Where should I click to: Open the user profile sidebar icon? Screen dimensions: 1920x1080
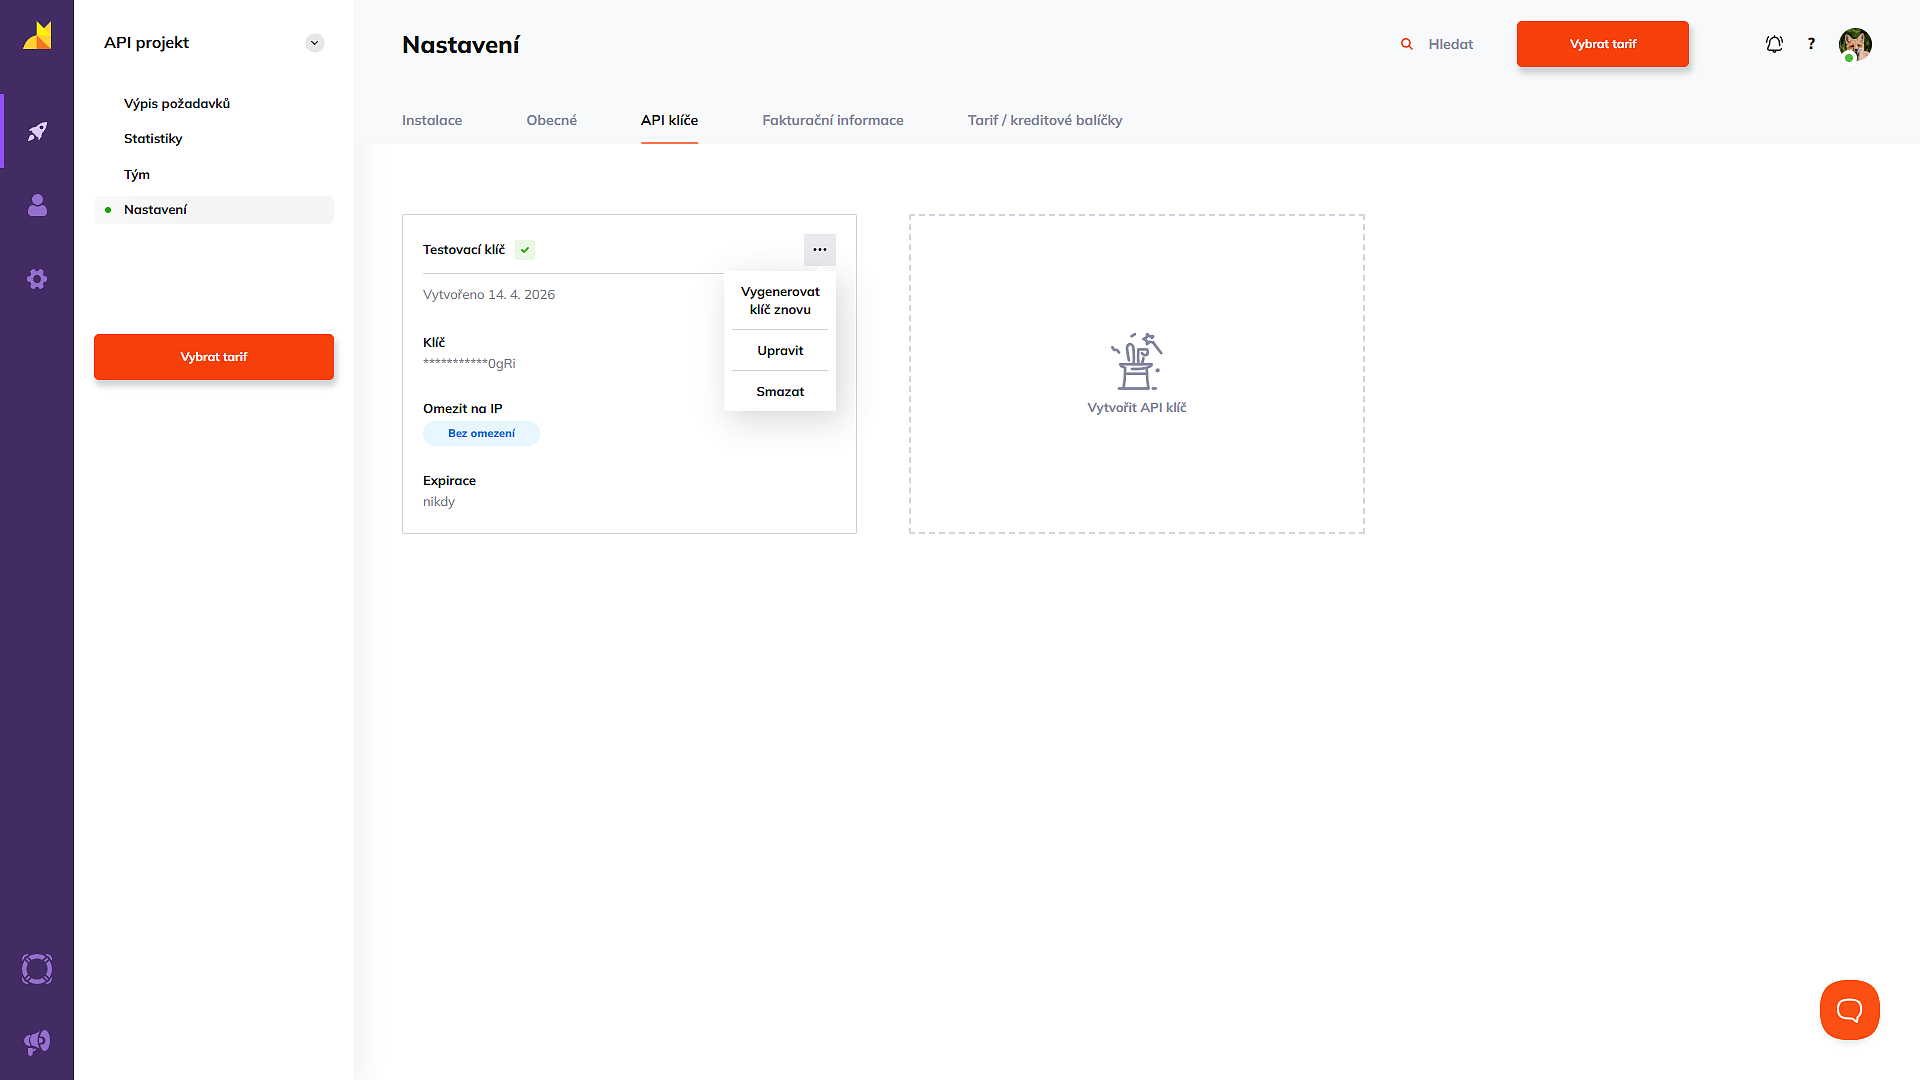37,205
